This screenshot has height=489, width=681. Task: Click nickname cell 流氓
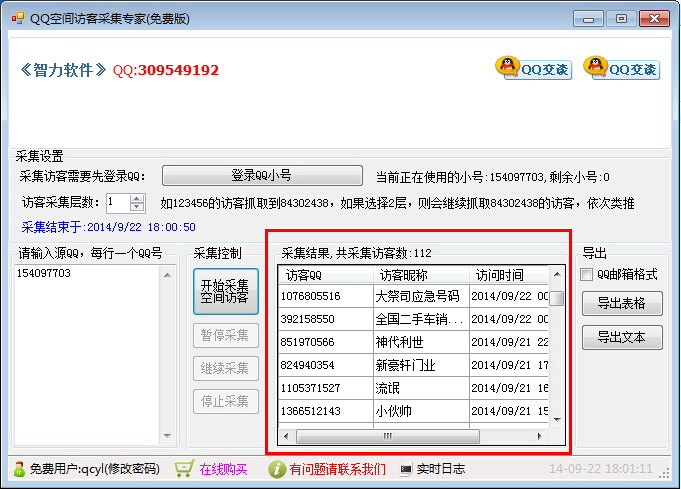coord(421,388)
